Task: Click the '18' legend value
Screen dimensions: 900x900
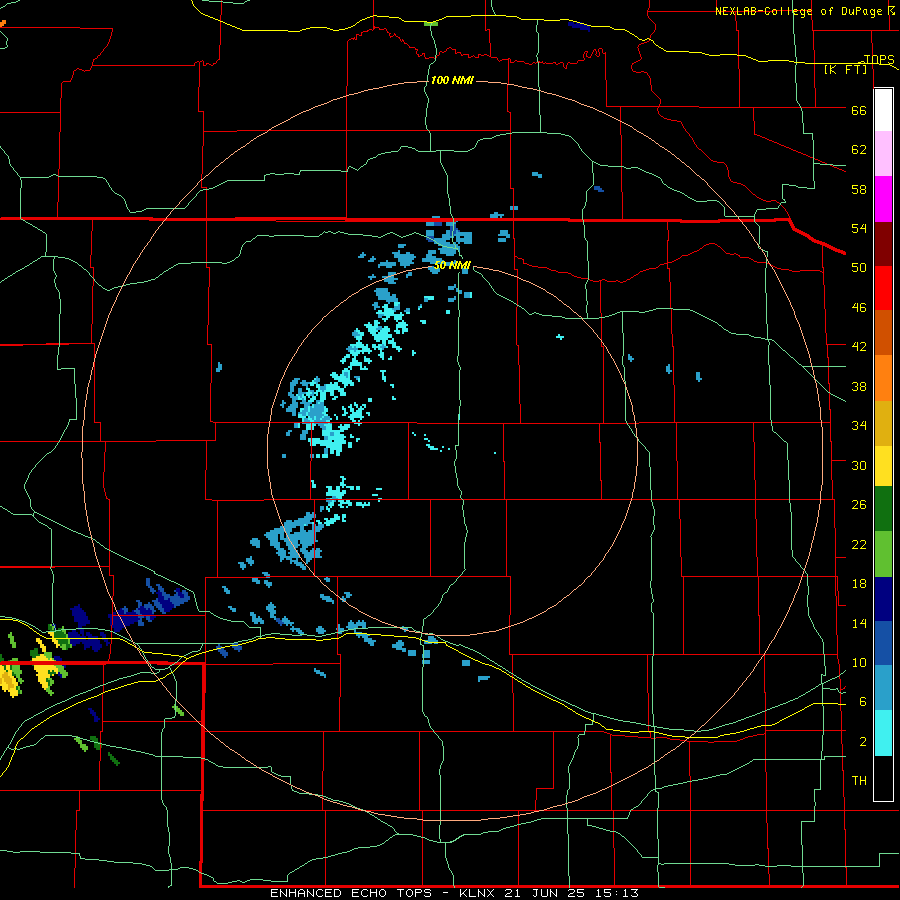Action: click(x=859, y=584)
